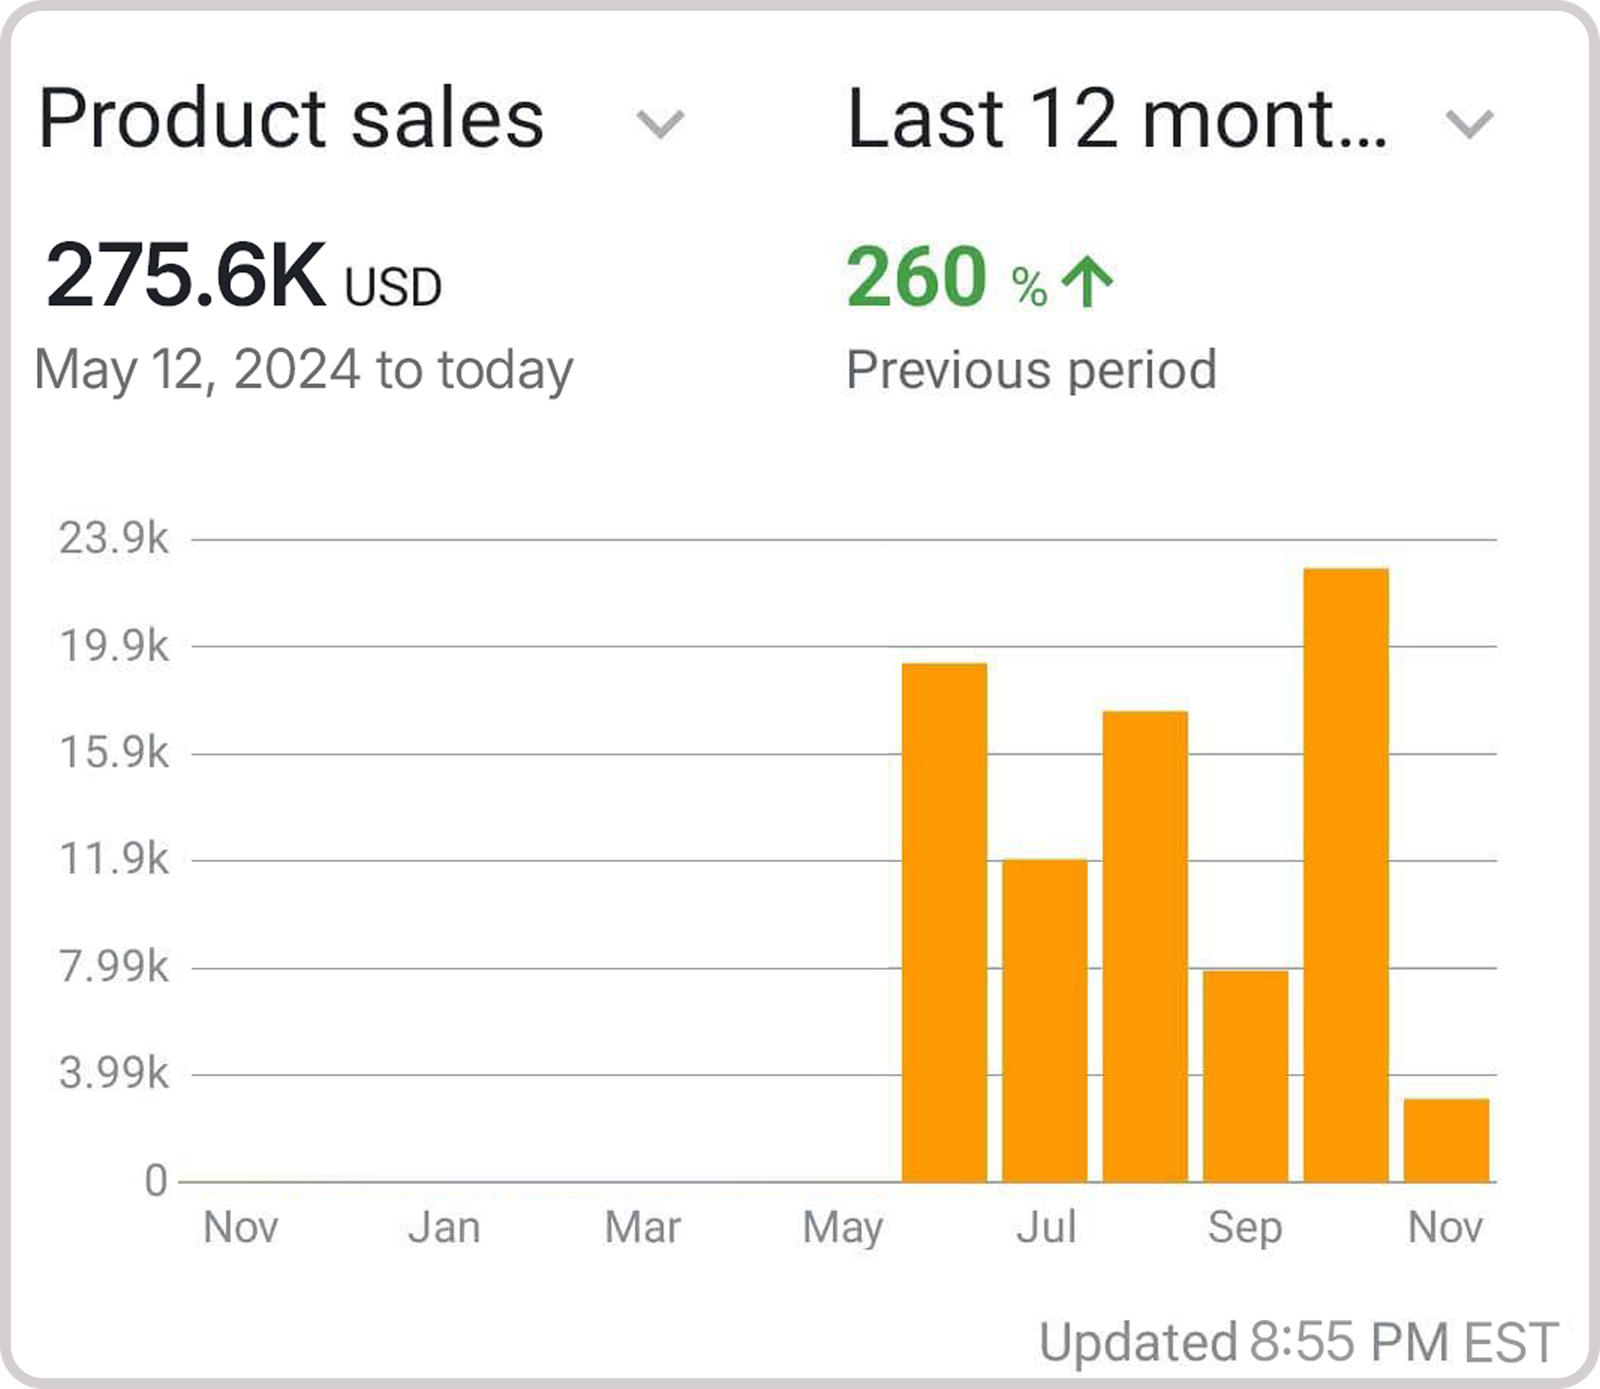Click the Updated 8:55 PM EST timestamp
This screenshot has width=1600, height=1389.
(1298, 1342)
